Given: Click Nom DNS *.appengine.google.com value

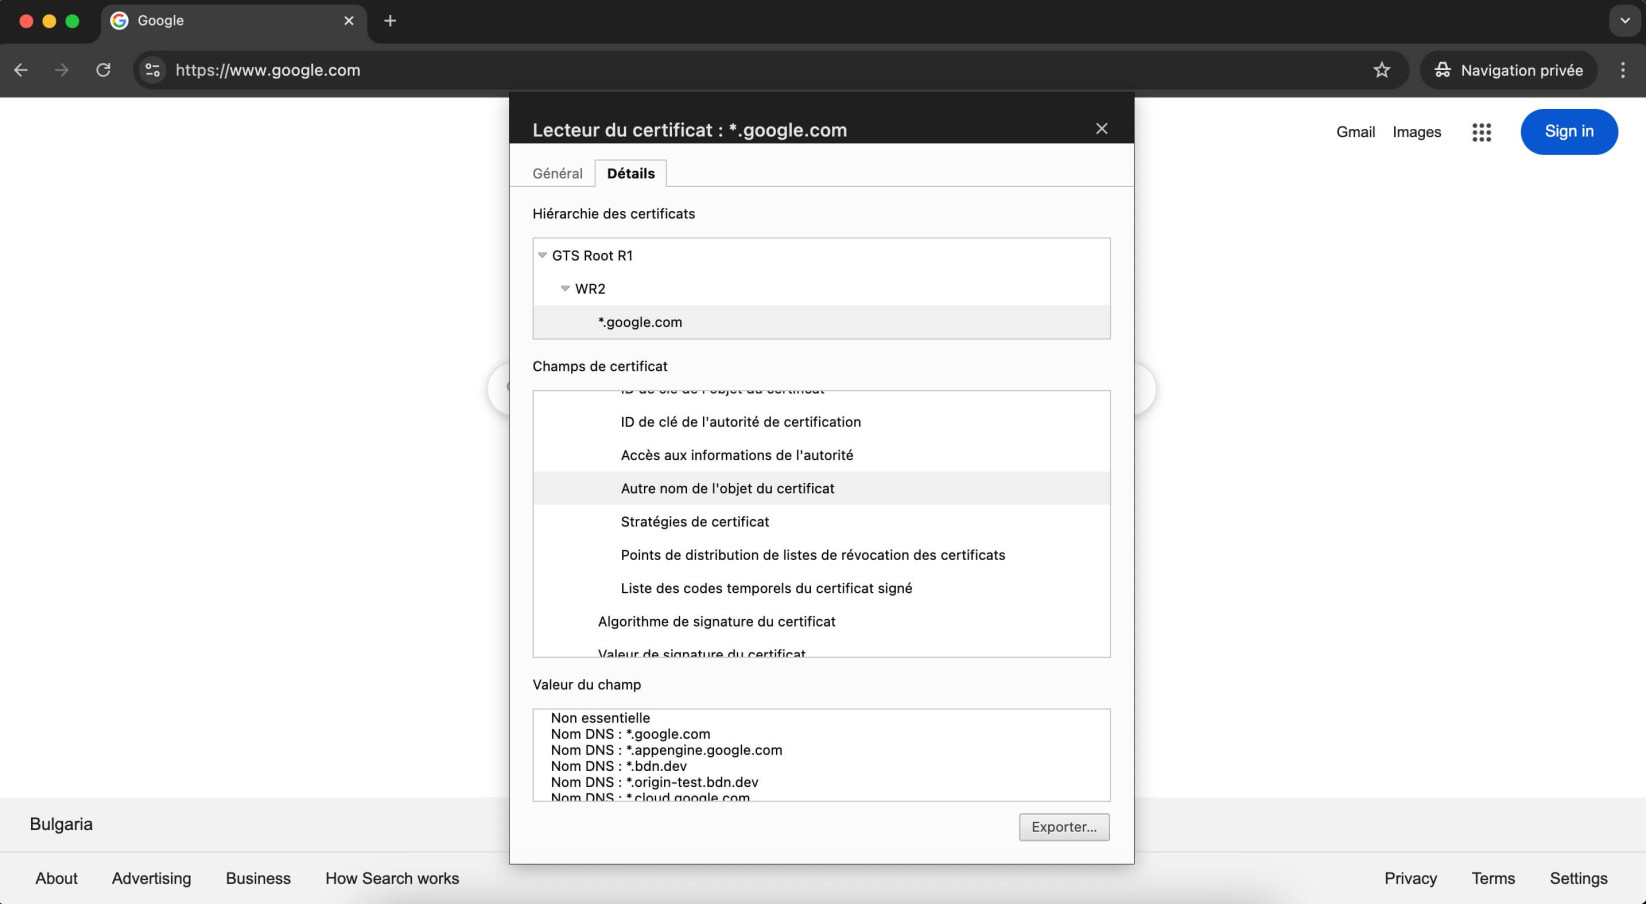Looking at the screenshot, I should point(666,750).
